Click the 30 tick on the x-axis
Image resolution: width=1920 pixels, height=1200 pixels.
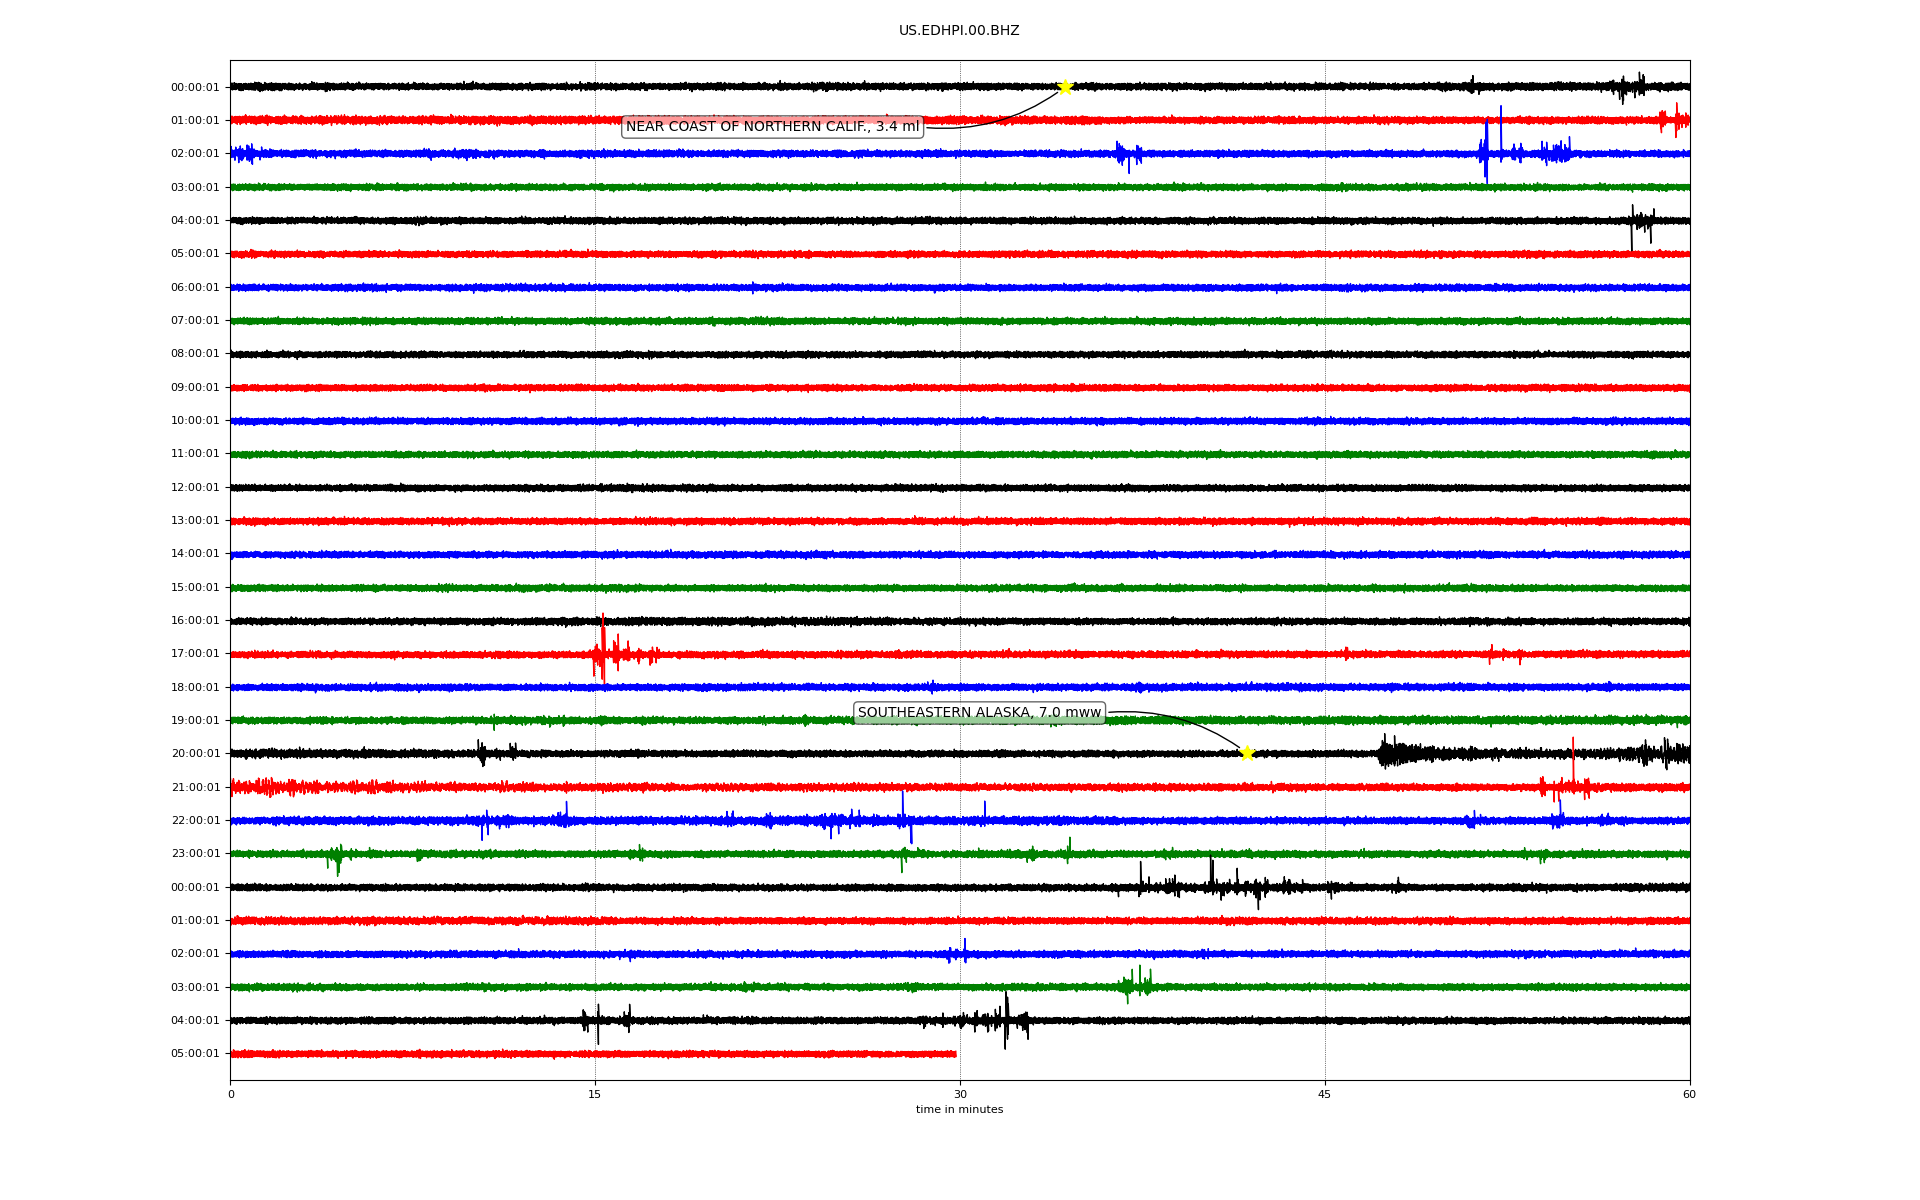coord(960,1094)
